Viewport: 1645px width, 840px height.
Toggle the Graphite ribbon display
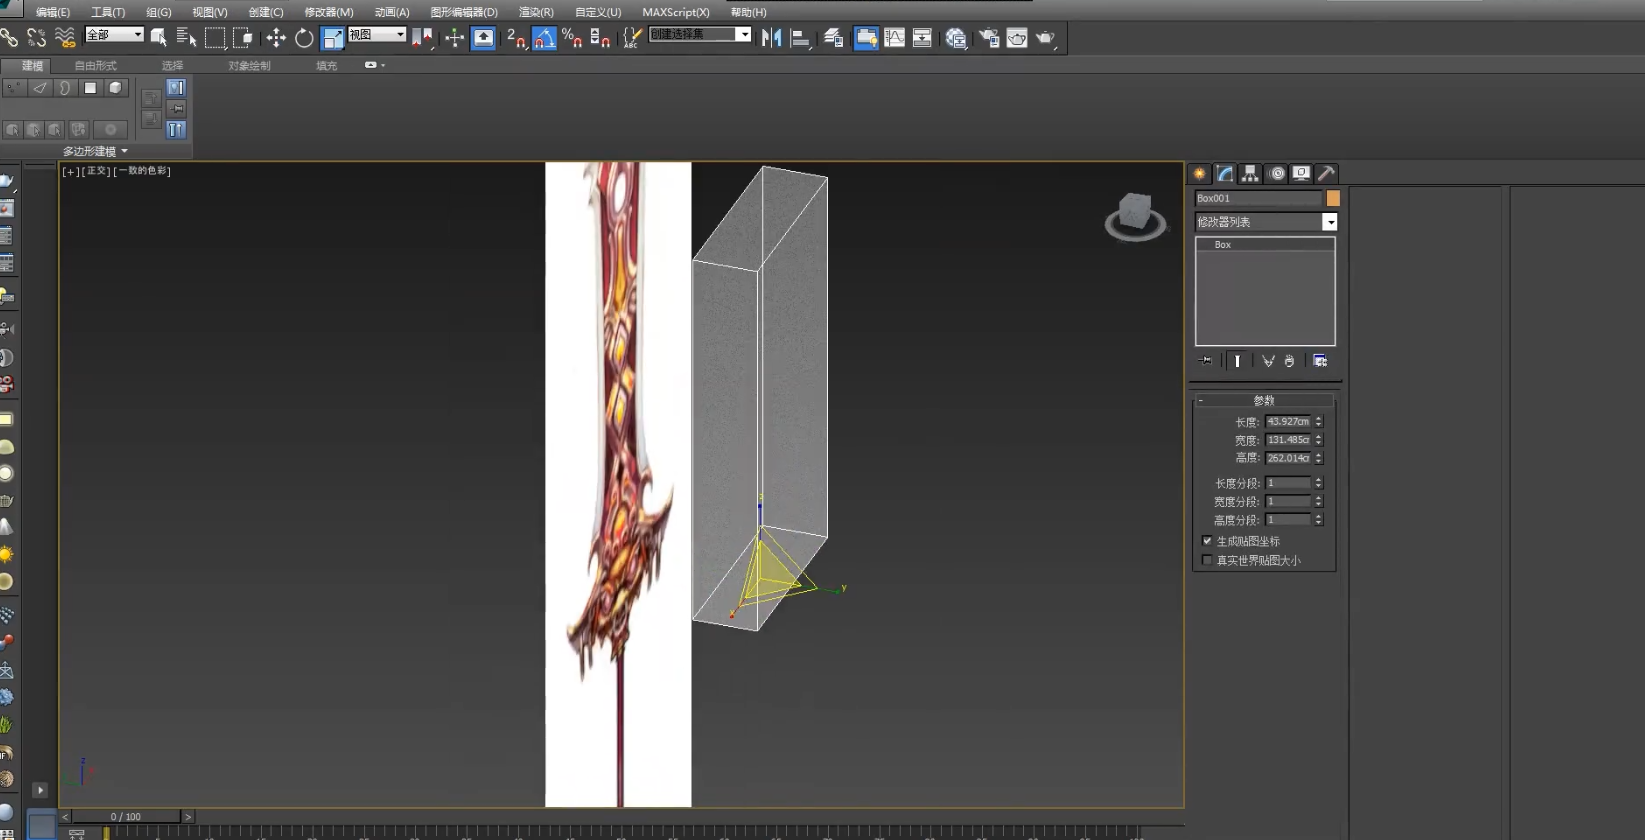866,38
